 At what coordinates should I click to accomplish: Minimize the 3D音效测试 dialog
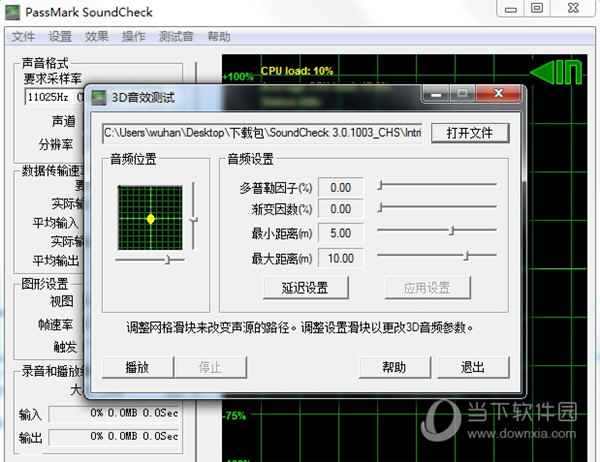pyautogui.click(x=435, y=94)
